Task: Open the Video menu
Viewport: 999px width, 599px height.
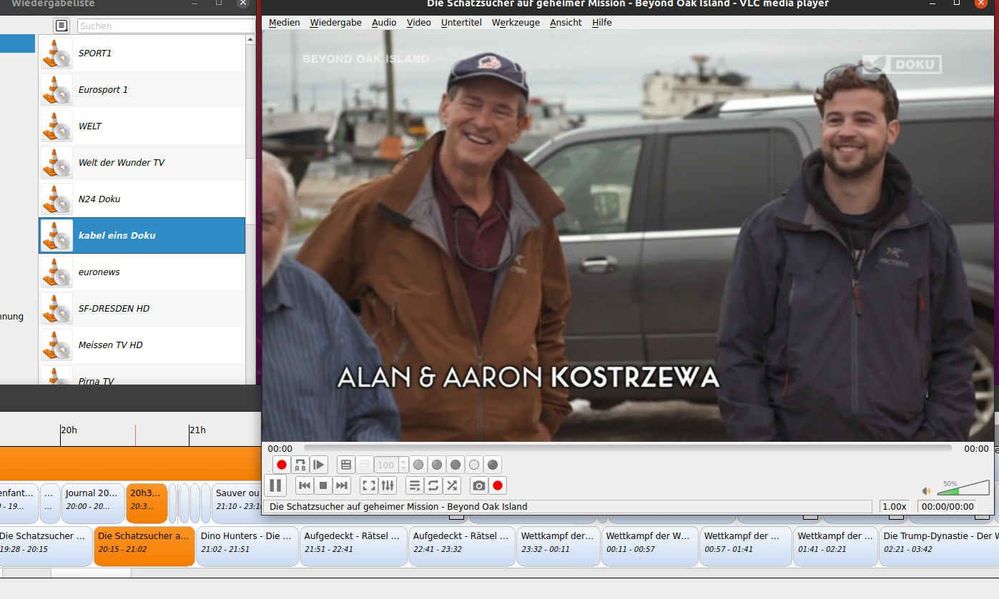Action: pos(419,22)
